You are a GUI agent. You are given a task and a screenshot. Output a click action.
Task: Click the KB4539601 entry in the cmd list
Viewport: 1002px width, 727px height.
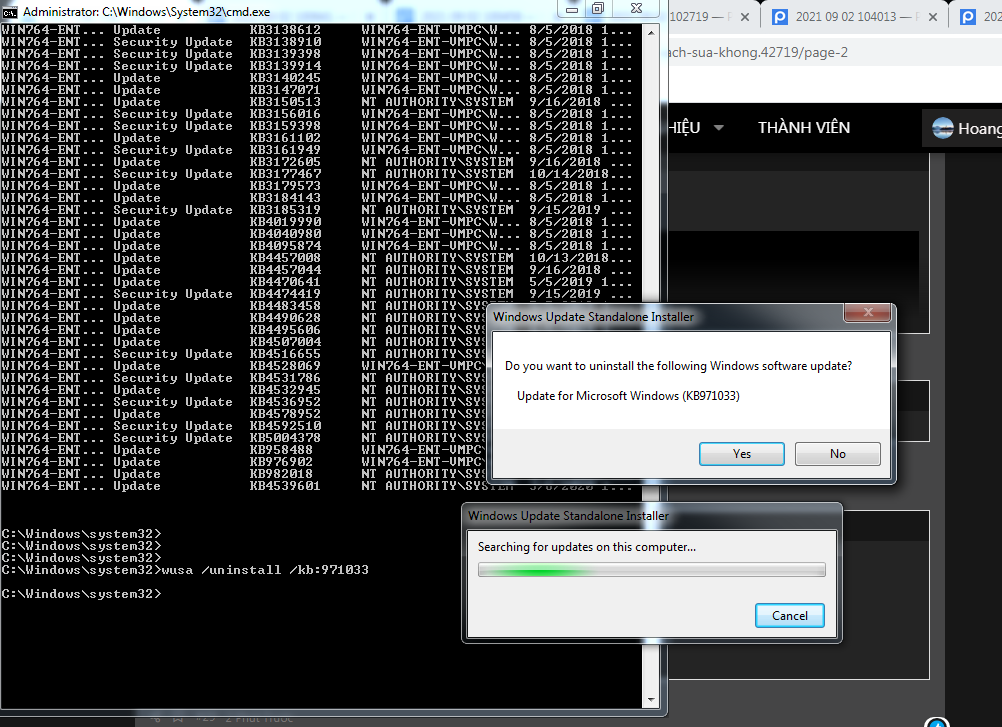tap(285, 486)
